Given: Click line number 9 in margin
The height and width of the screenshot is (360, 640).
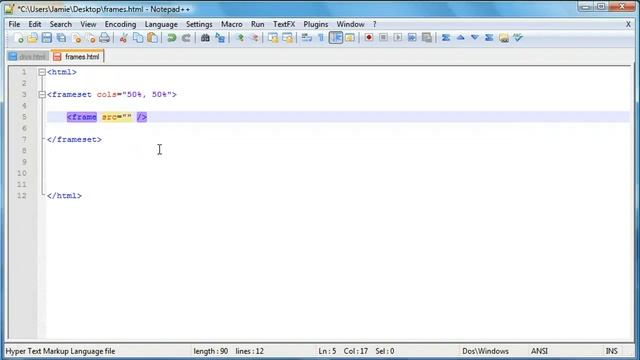Looking at the screenshot, I should [x=24, y=162].
